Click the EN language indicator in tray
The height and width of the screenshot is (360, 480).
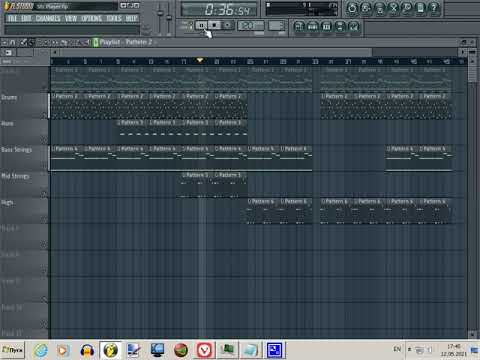[x=397, y=349]
